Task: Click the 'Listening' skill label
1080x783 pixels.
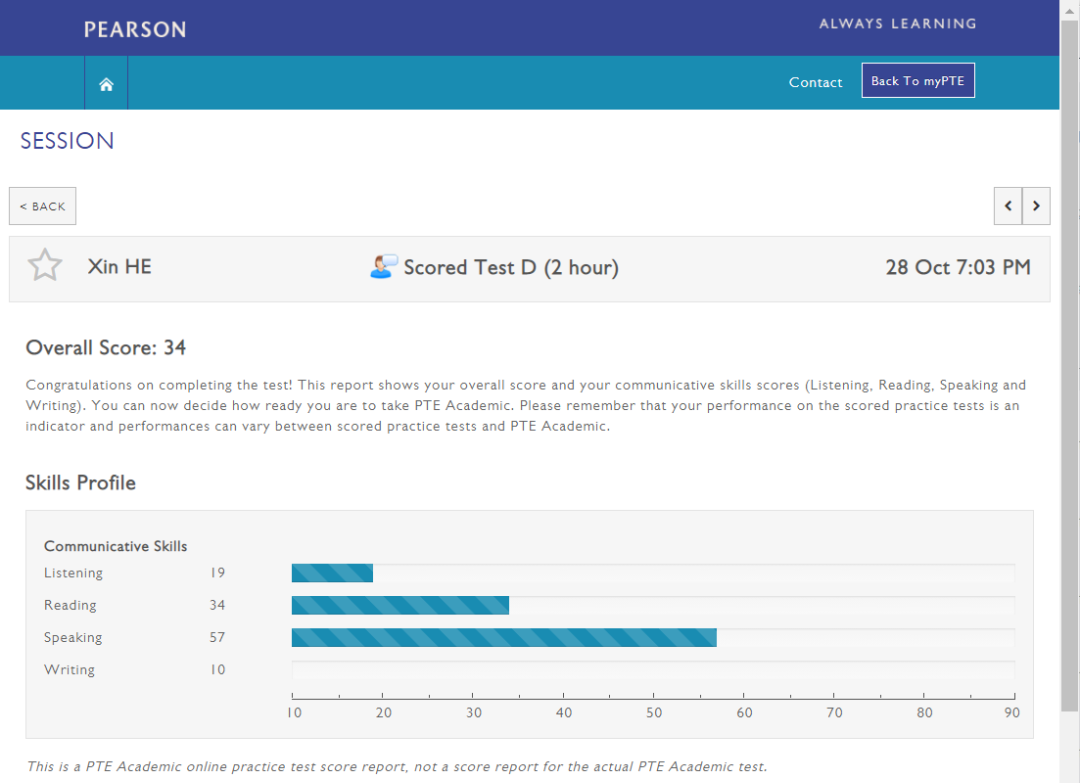Action: (73, 573)
